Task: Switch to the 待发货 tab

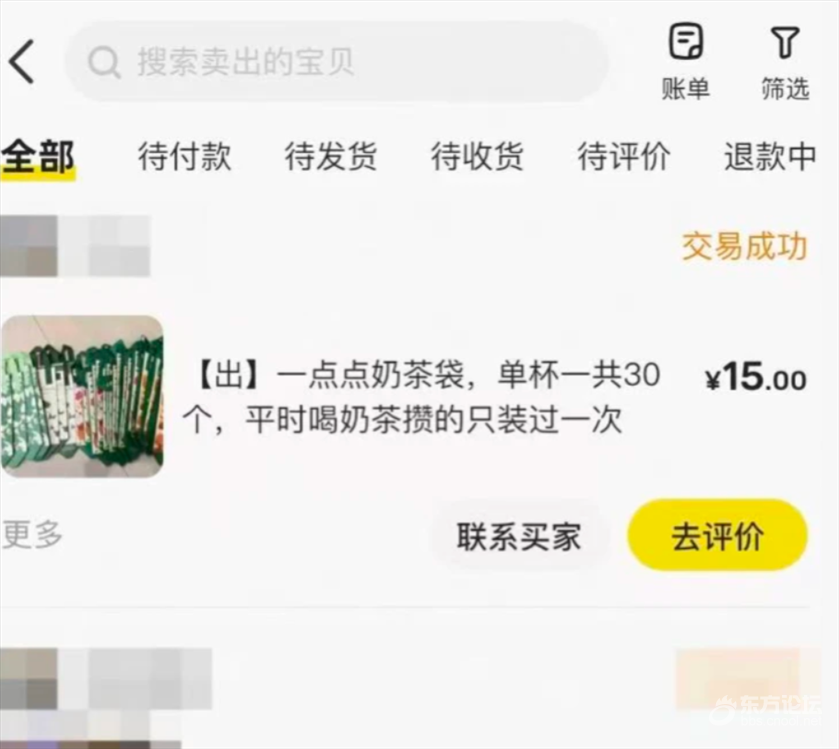Action: click(x=331, y=157)
